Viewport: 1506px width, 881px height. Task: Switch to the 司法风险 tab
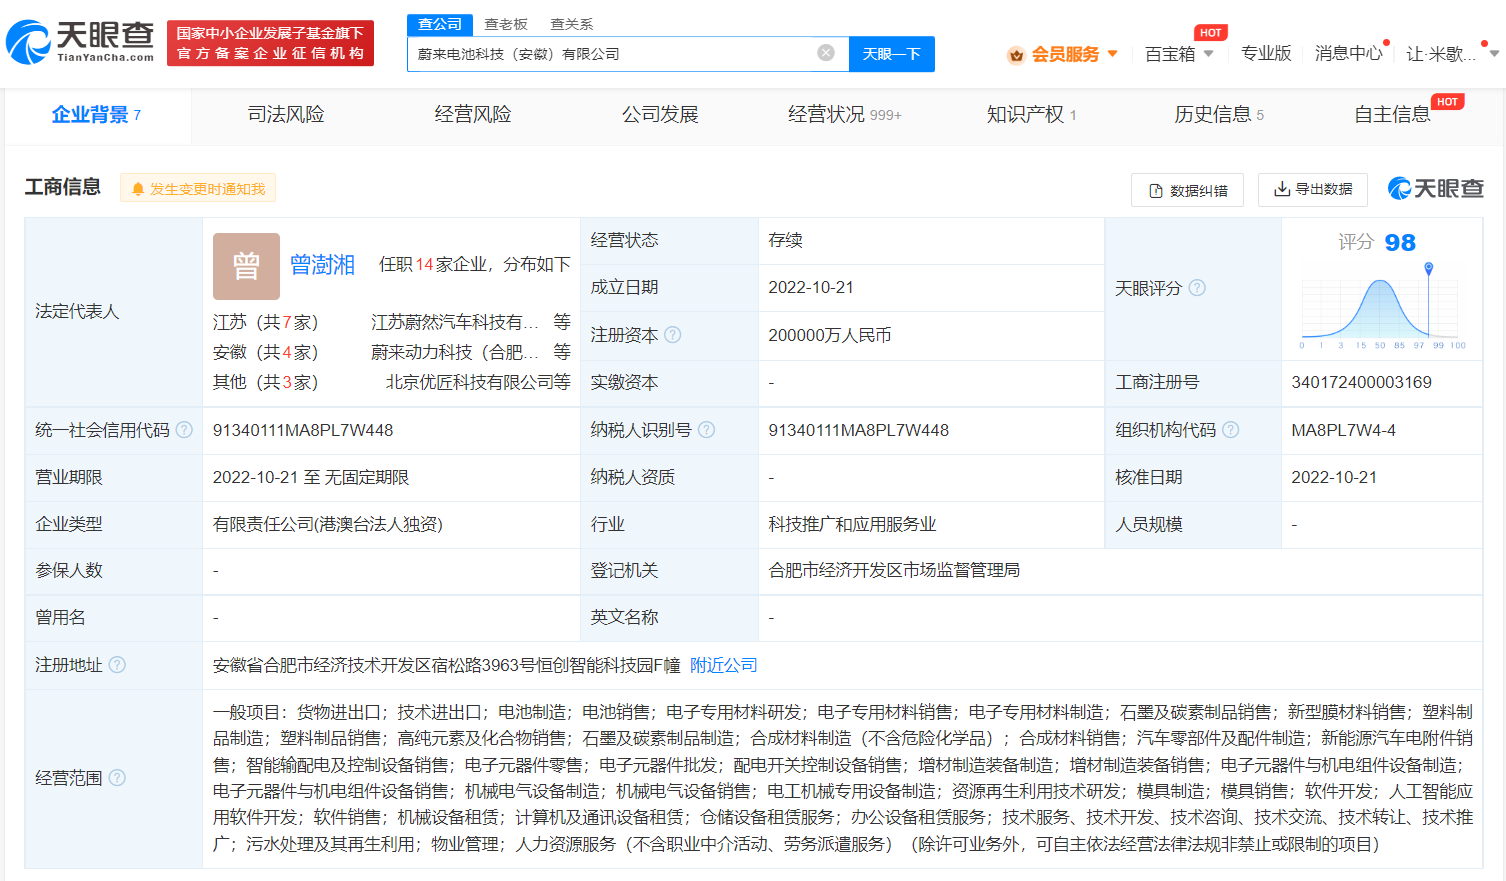(286, 115)
